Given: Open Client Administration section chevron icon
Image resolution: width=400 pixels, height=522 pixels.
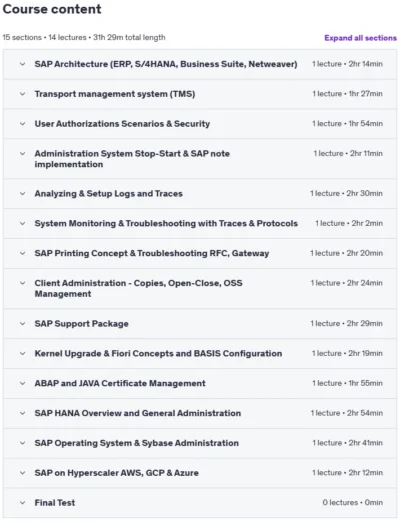Looking at the screenshot, I should click(22, 283).
